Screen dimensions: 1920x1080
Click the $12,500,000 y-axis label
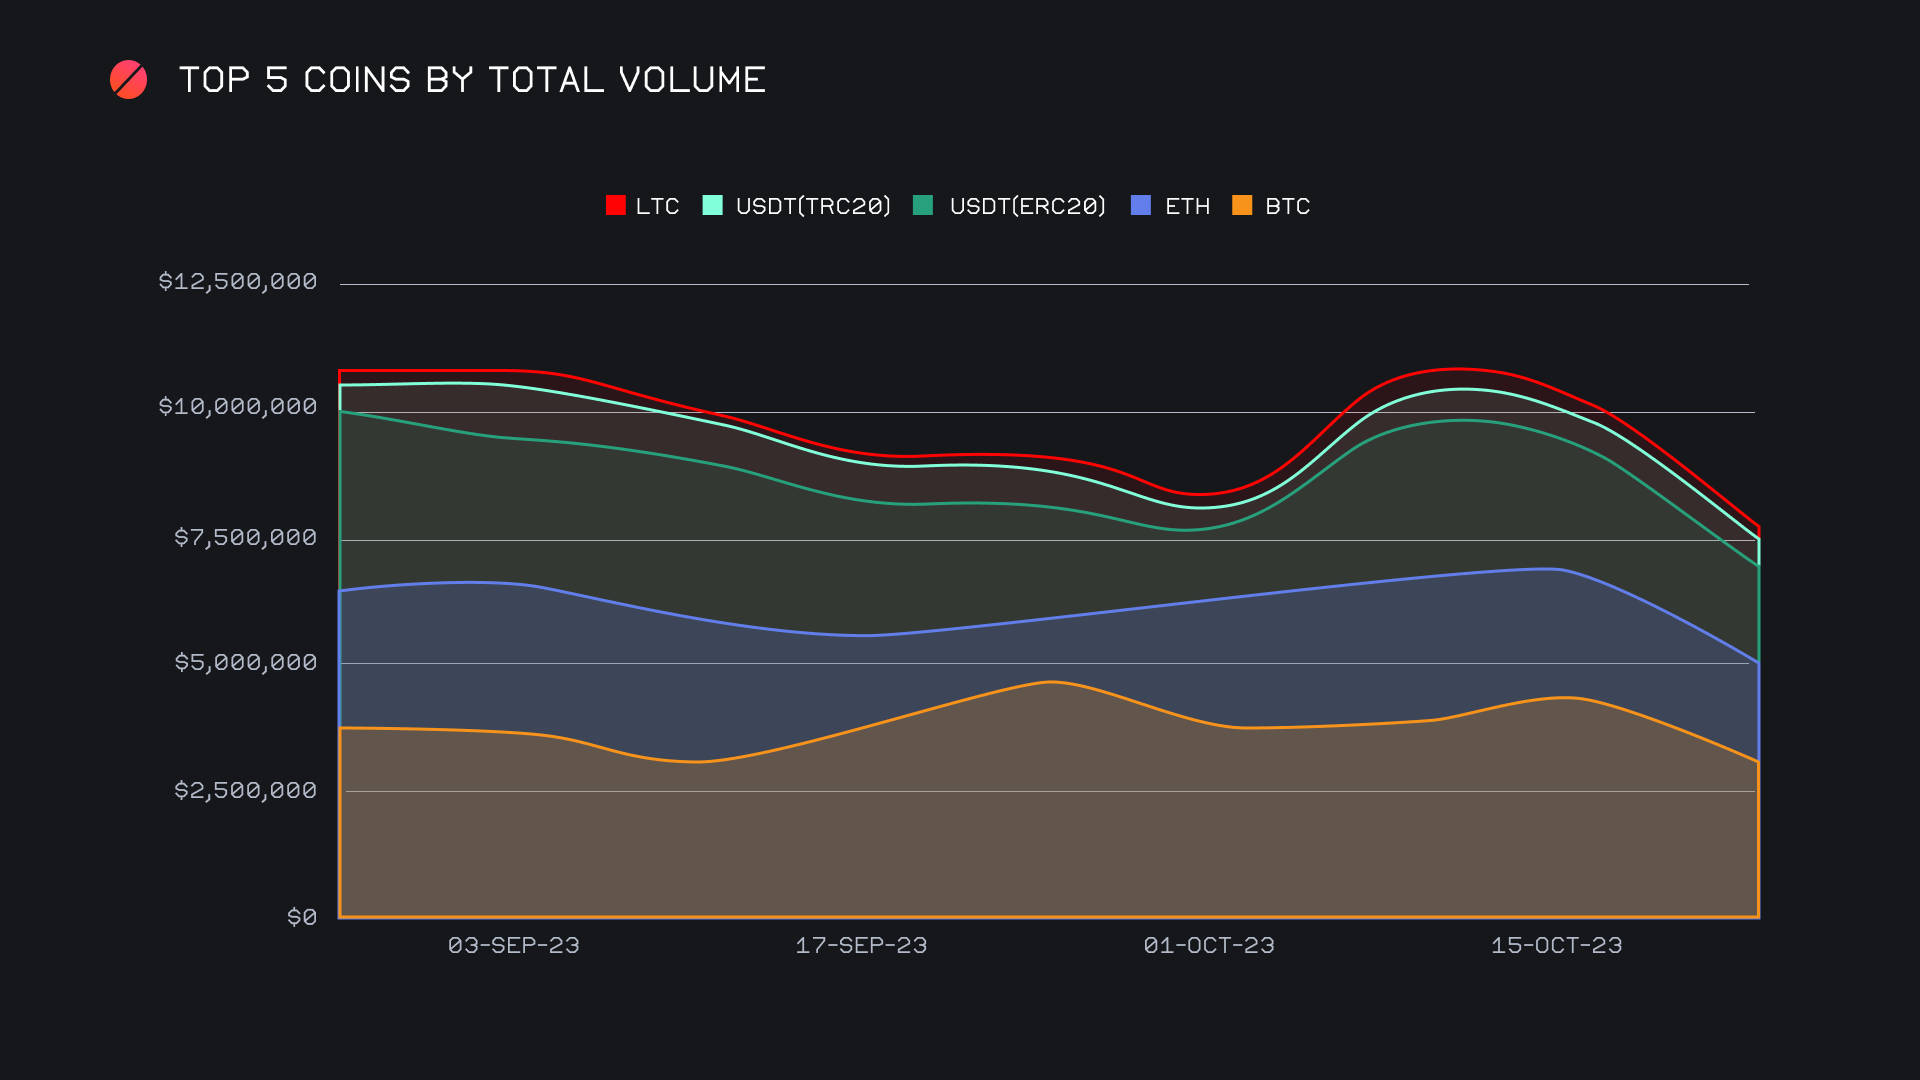click(x=238, y=282)
